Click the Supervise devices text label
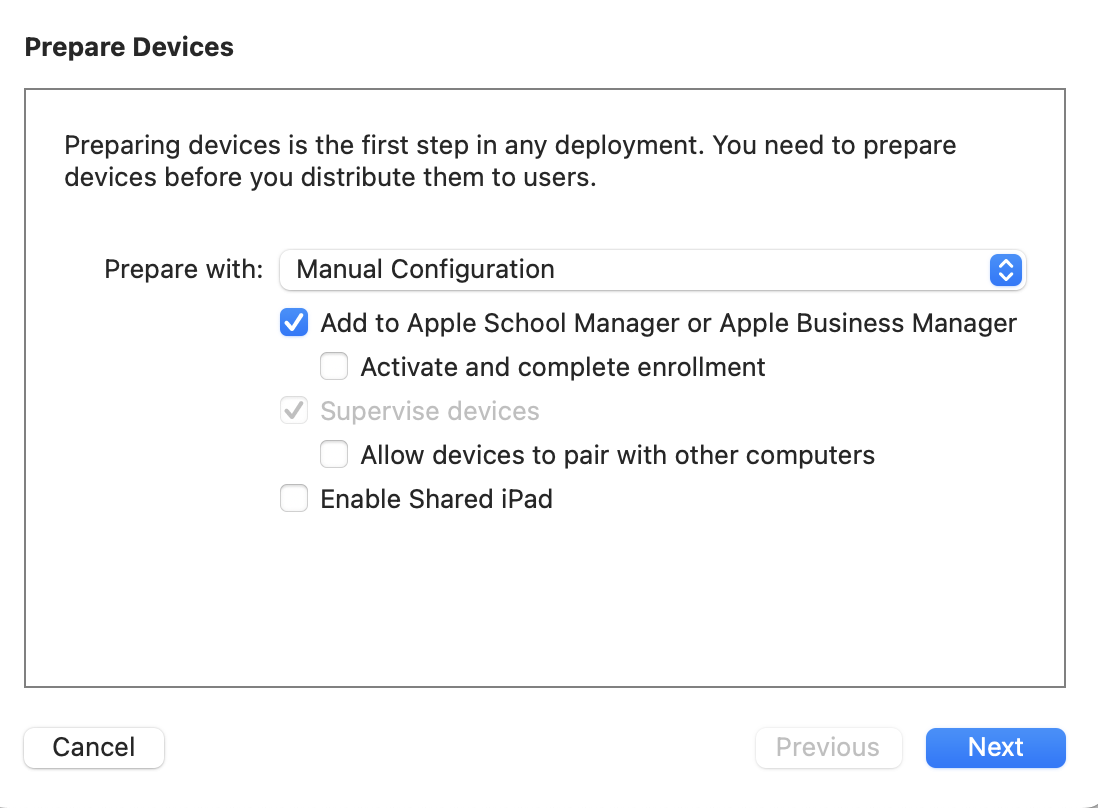 (429, 410)
